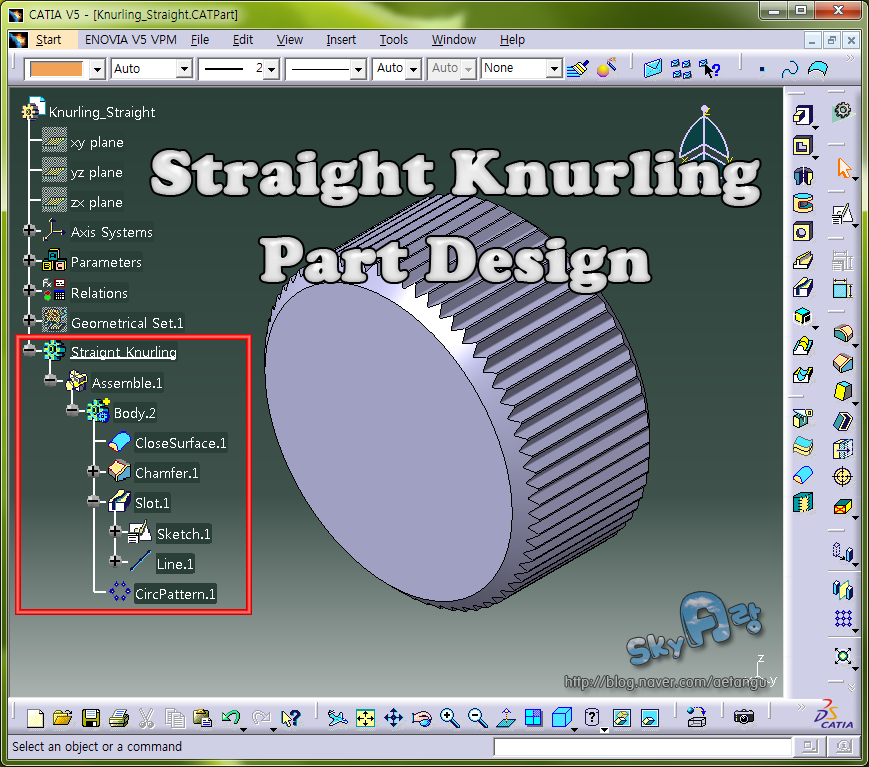Collapse the Body.2 tree node
The width and height of the screenshot is (869, 767).
pos(72,410)
